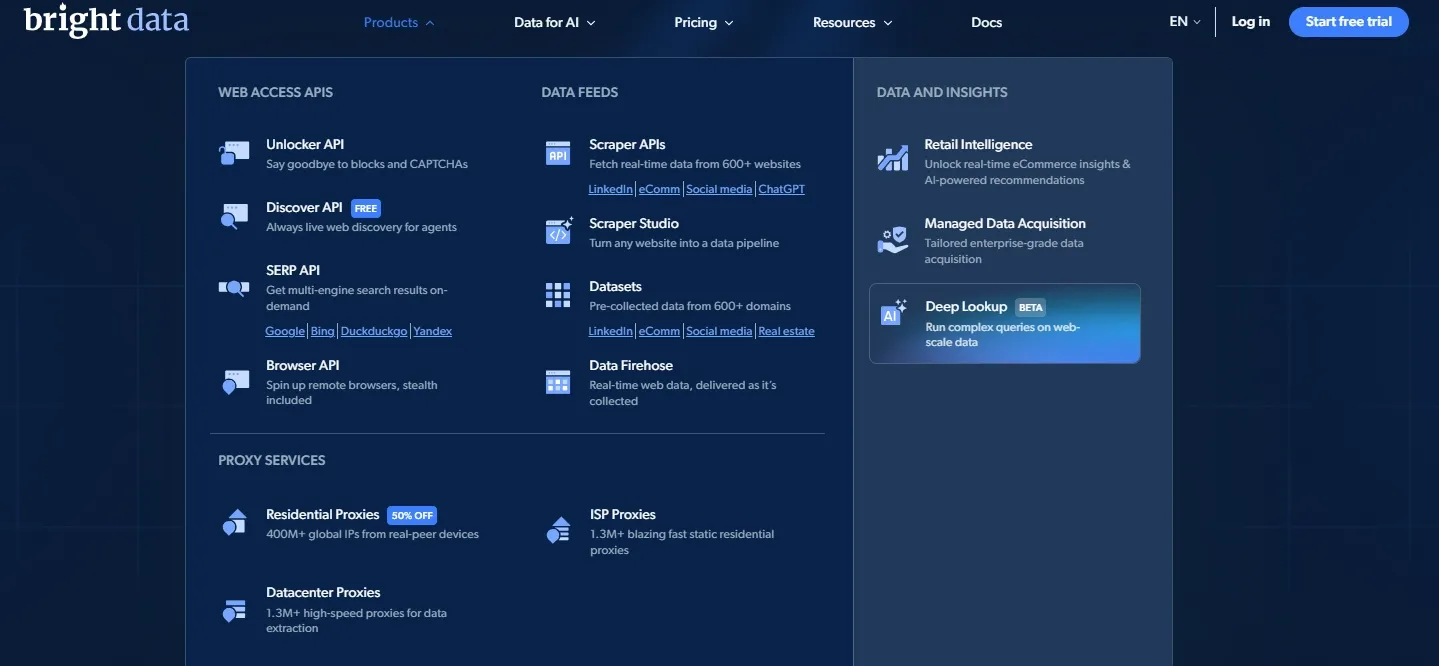Open SERP API product
The image size is (1439, 666).
(293, 270)
